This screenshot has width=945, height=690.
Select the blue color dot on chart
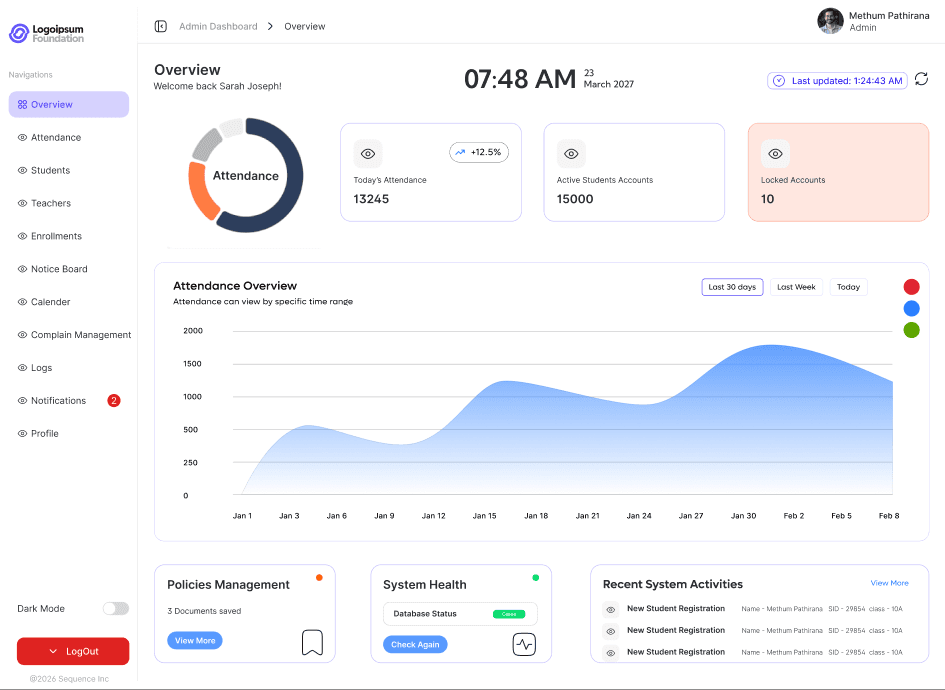(x=911, y=309)
